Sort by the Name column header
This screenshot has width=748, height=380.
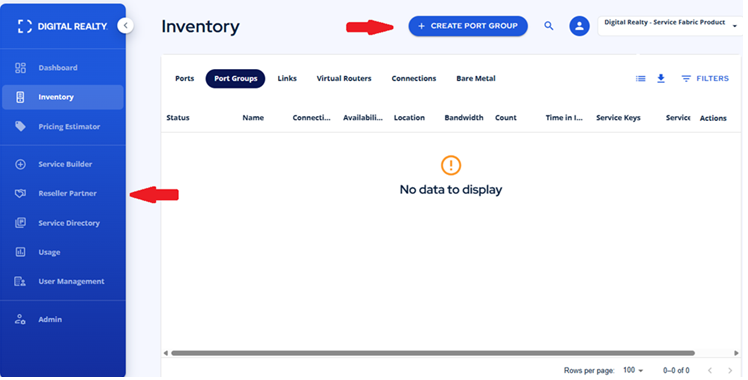[x=253, y=118]
